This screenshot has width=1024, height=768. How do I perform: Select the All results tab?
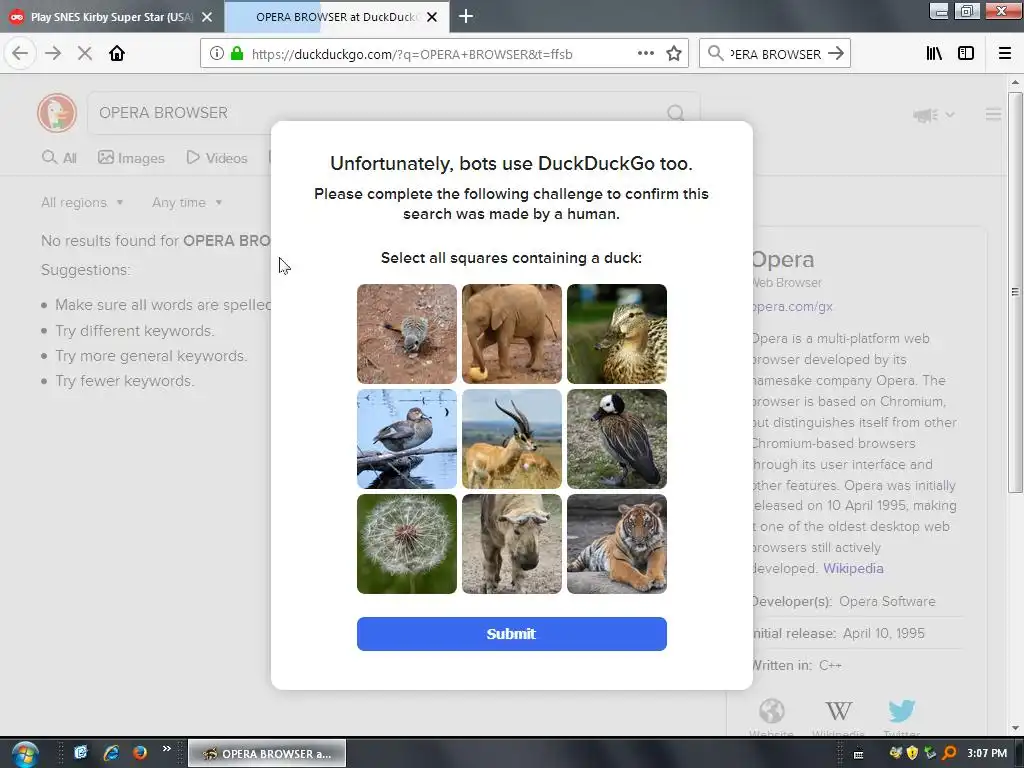(x=59, y=158)
